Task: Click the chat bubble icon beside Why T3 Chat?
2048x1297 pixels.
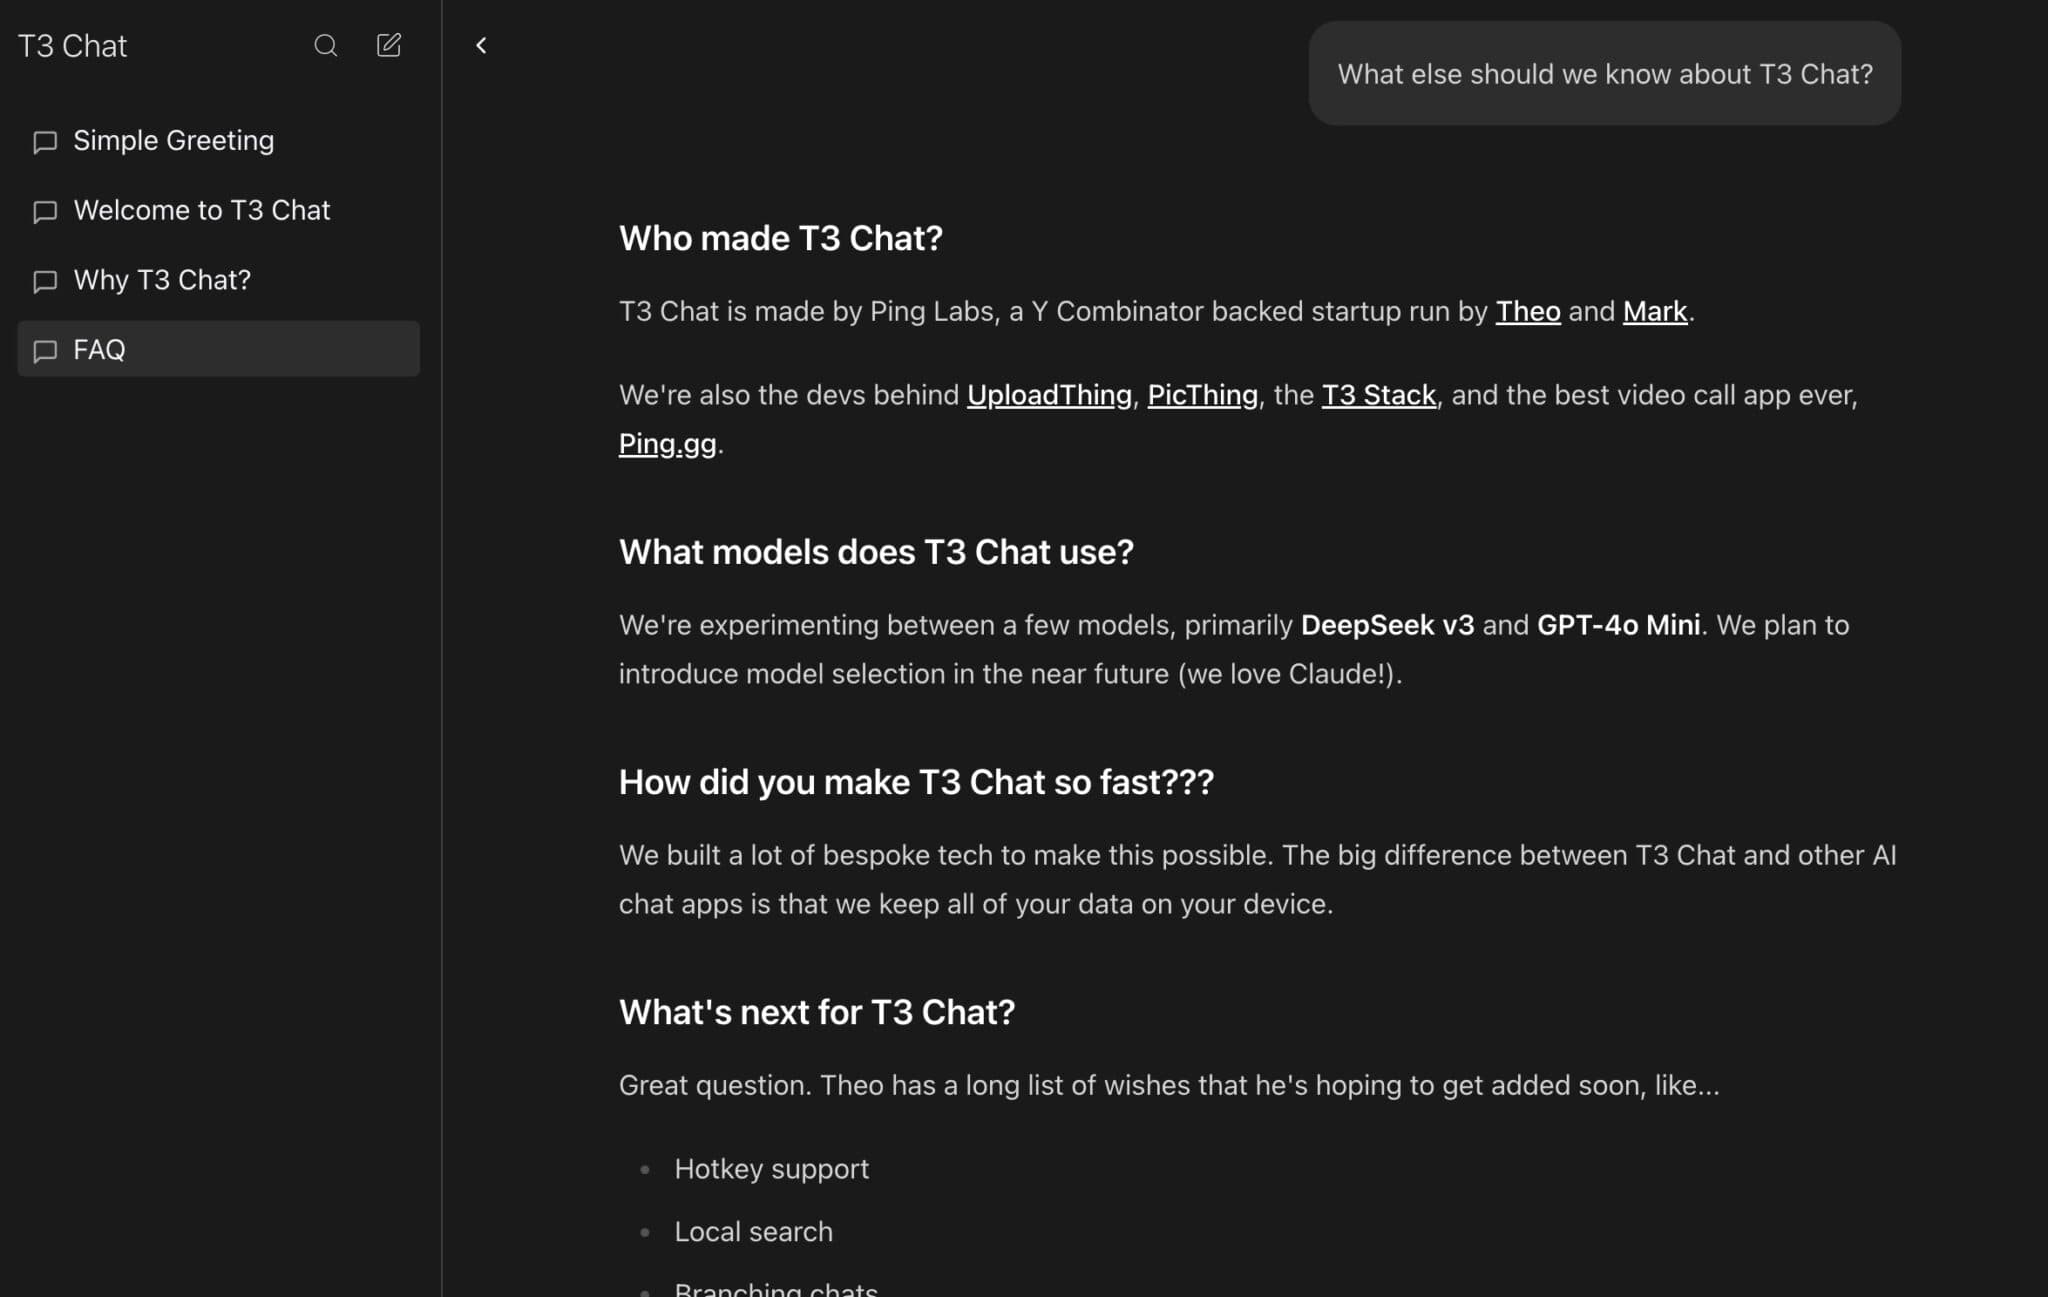Action: click(45, 282)
